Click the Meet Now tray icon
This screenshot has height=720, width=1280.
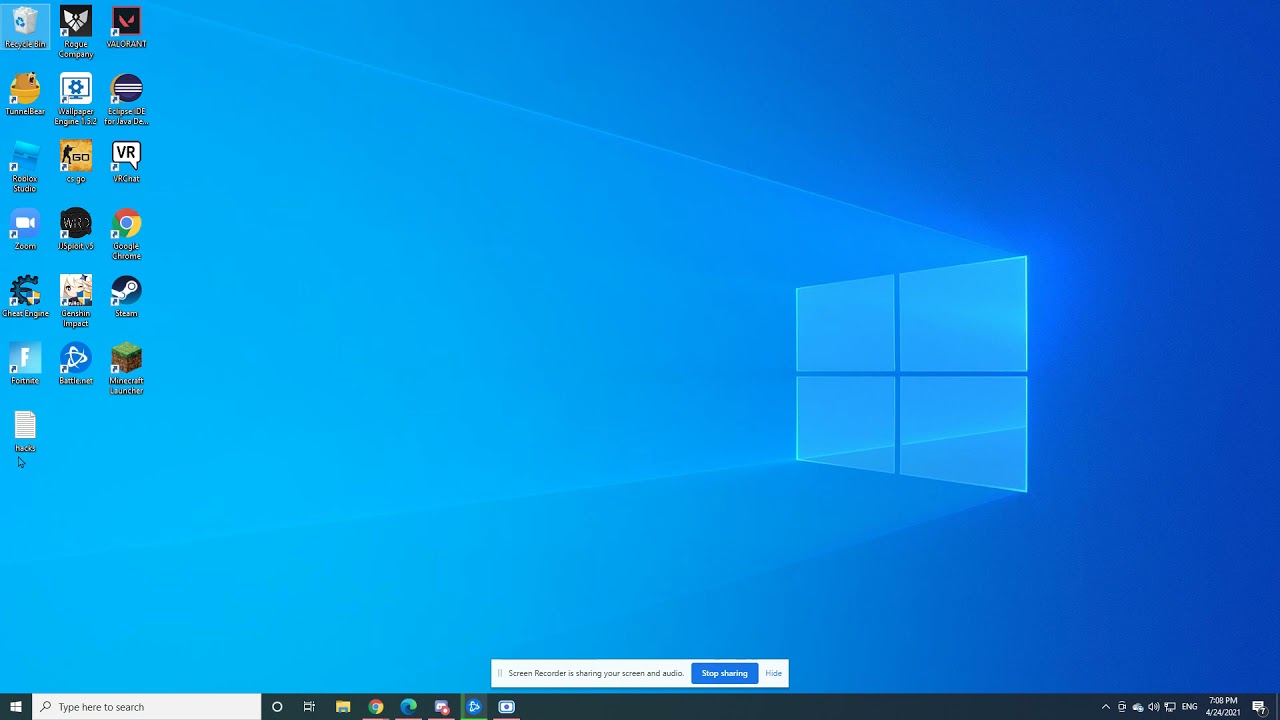[x=1122, y=707]
